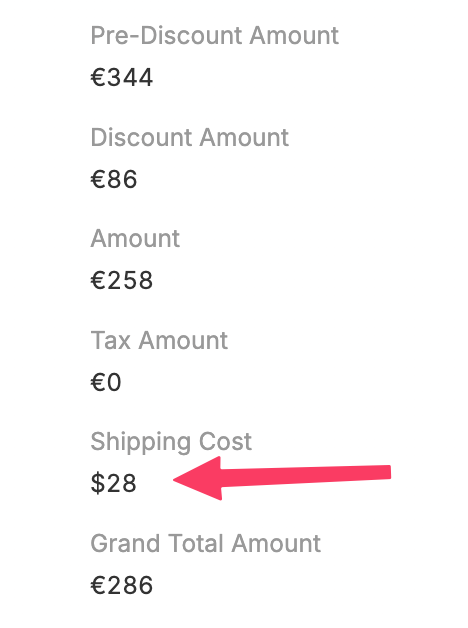Select the €286 grand total value
The width and height of the screenshot is (468, 628).
coord(122,585)
